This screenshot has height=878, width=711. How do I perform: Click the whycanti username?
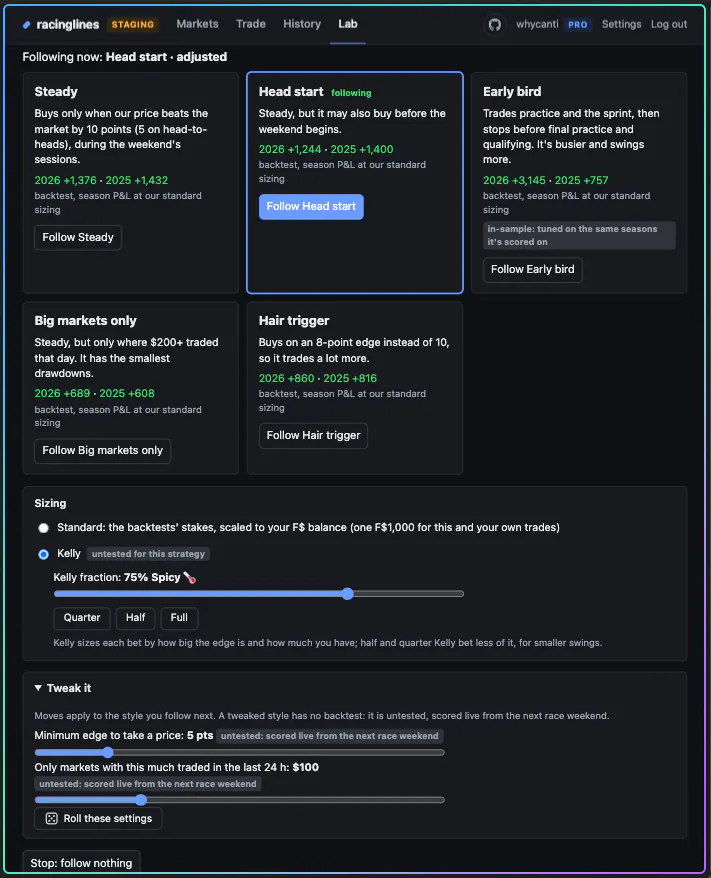(x=537, y=24)
